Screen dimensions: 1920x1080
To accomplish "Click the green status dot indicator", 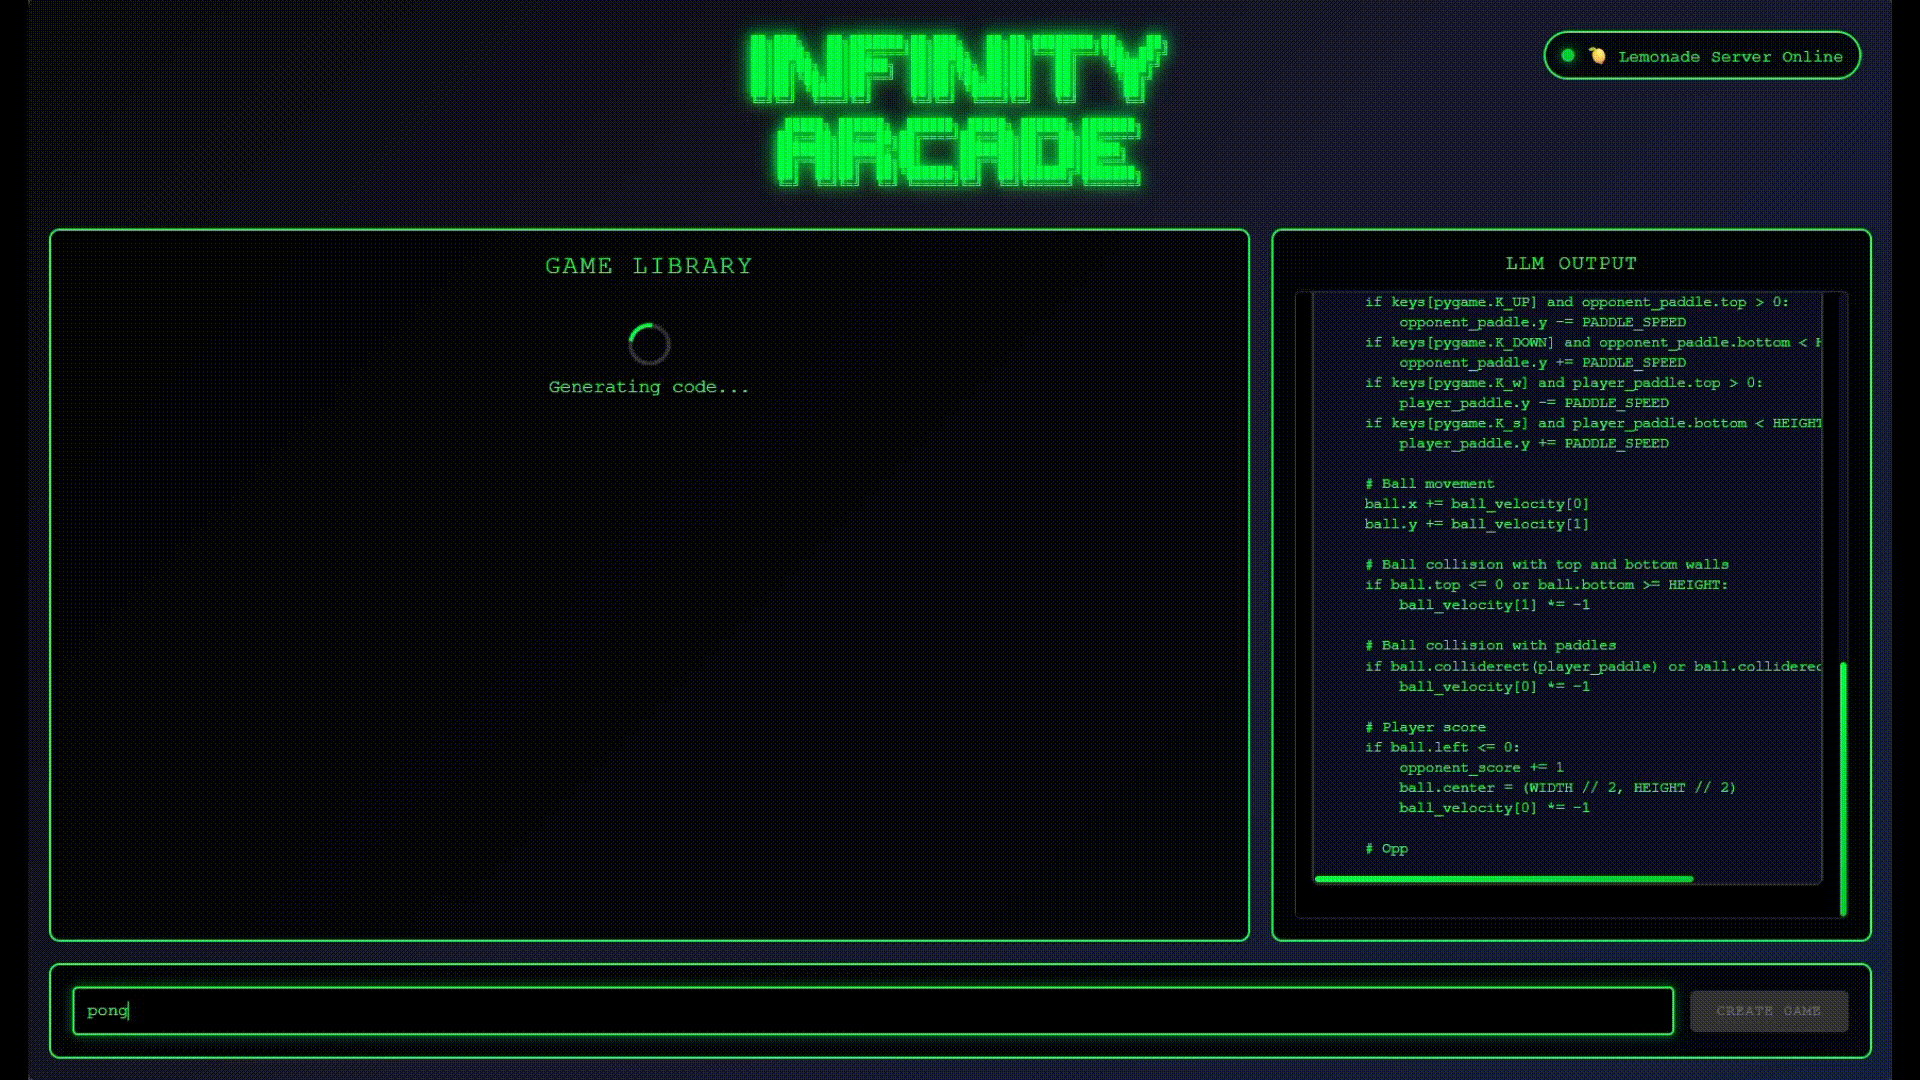I will 1567,56.
